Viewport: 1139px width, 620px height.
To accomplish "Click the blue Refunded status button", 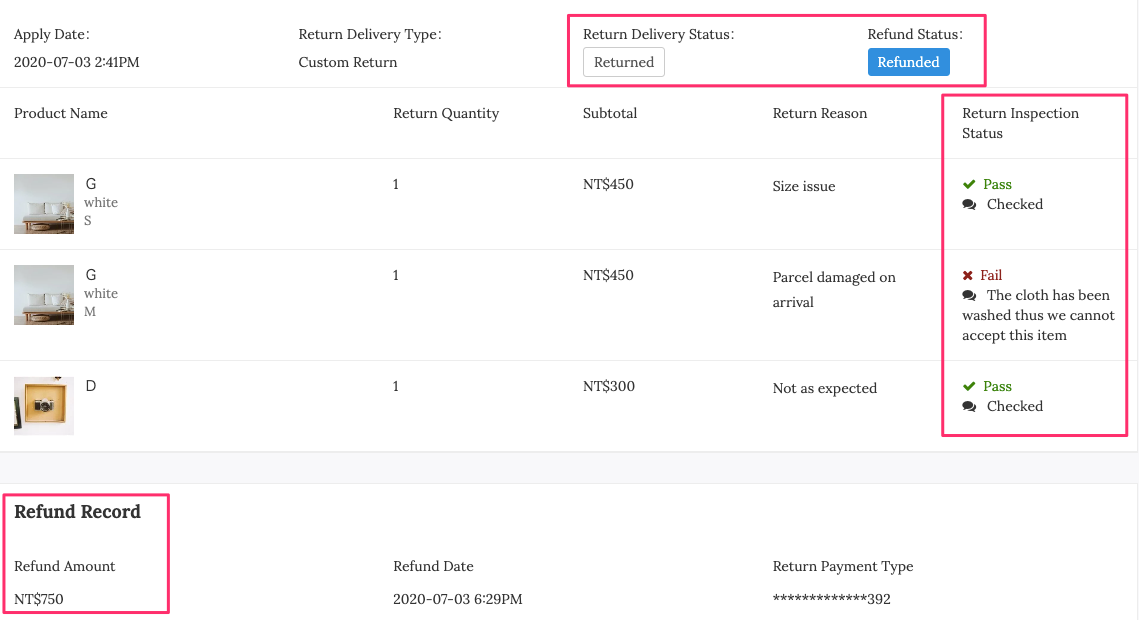I will tap(908, 62).
